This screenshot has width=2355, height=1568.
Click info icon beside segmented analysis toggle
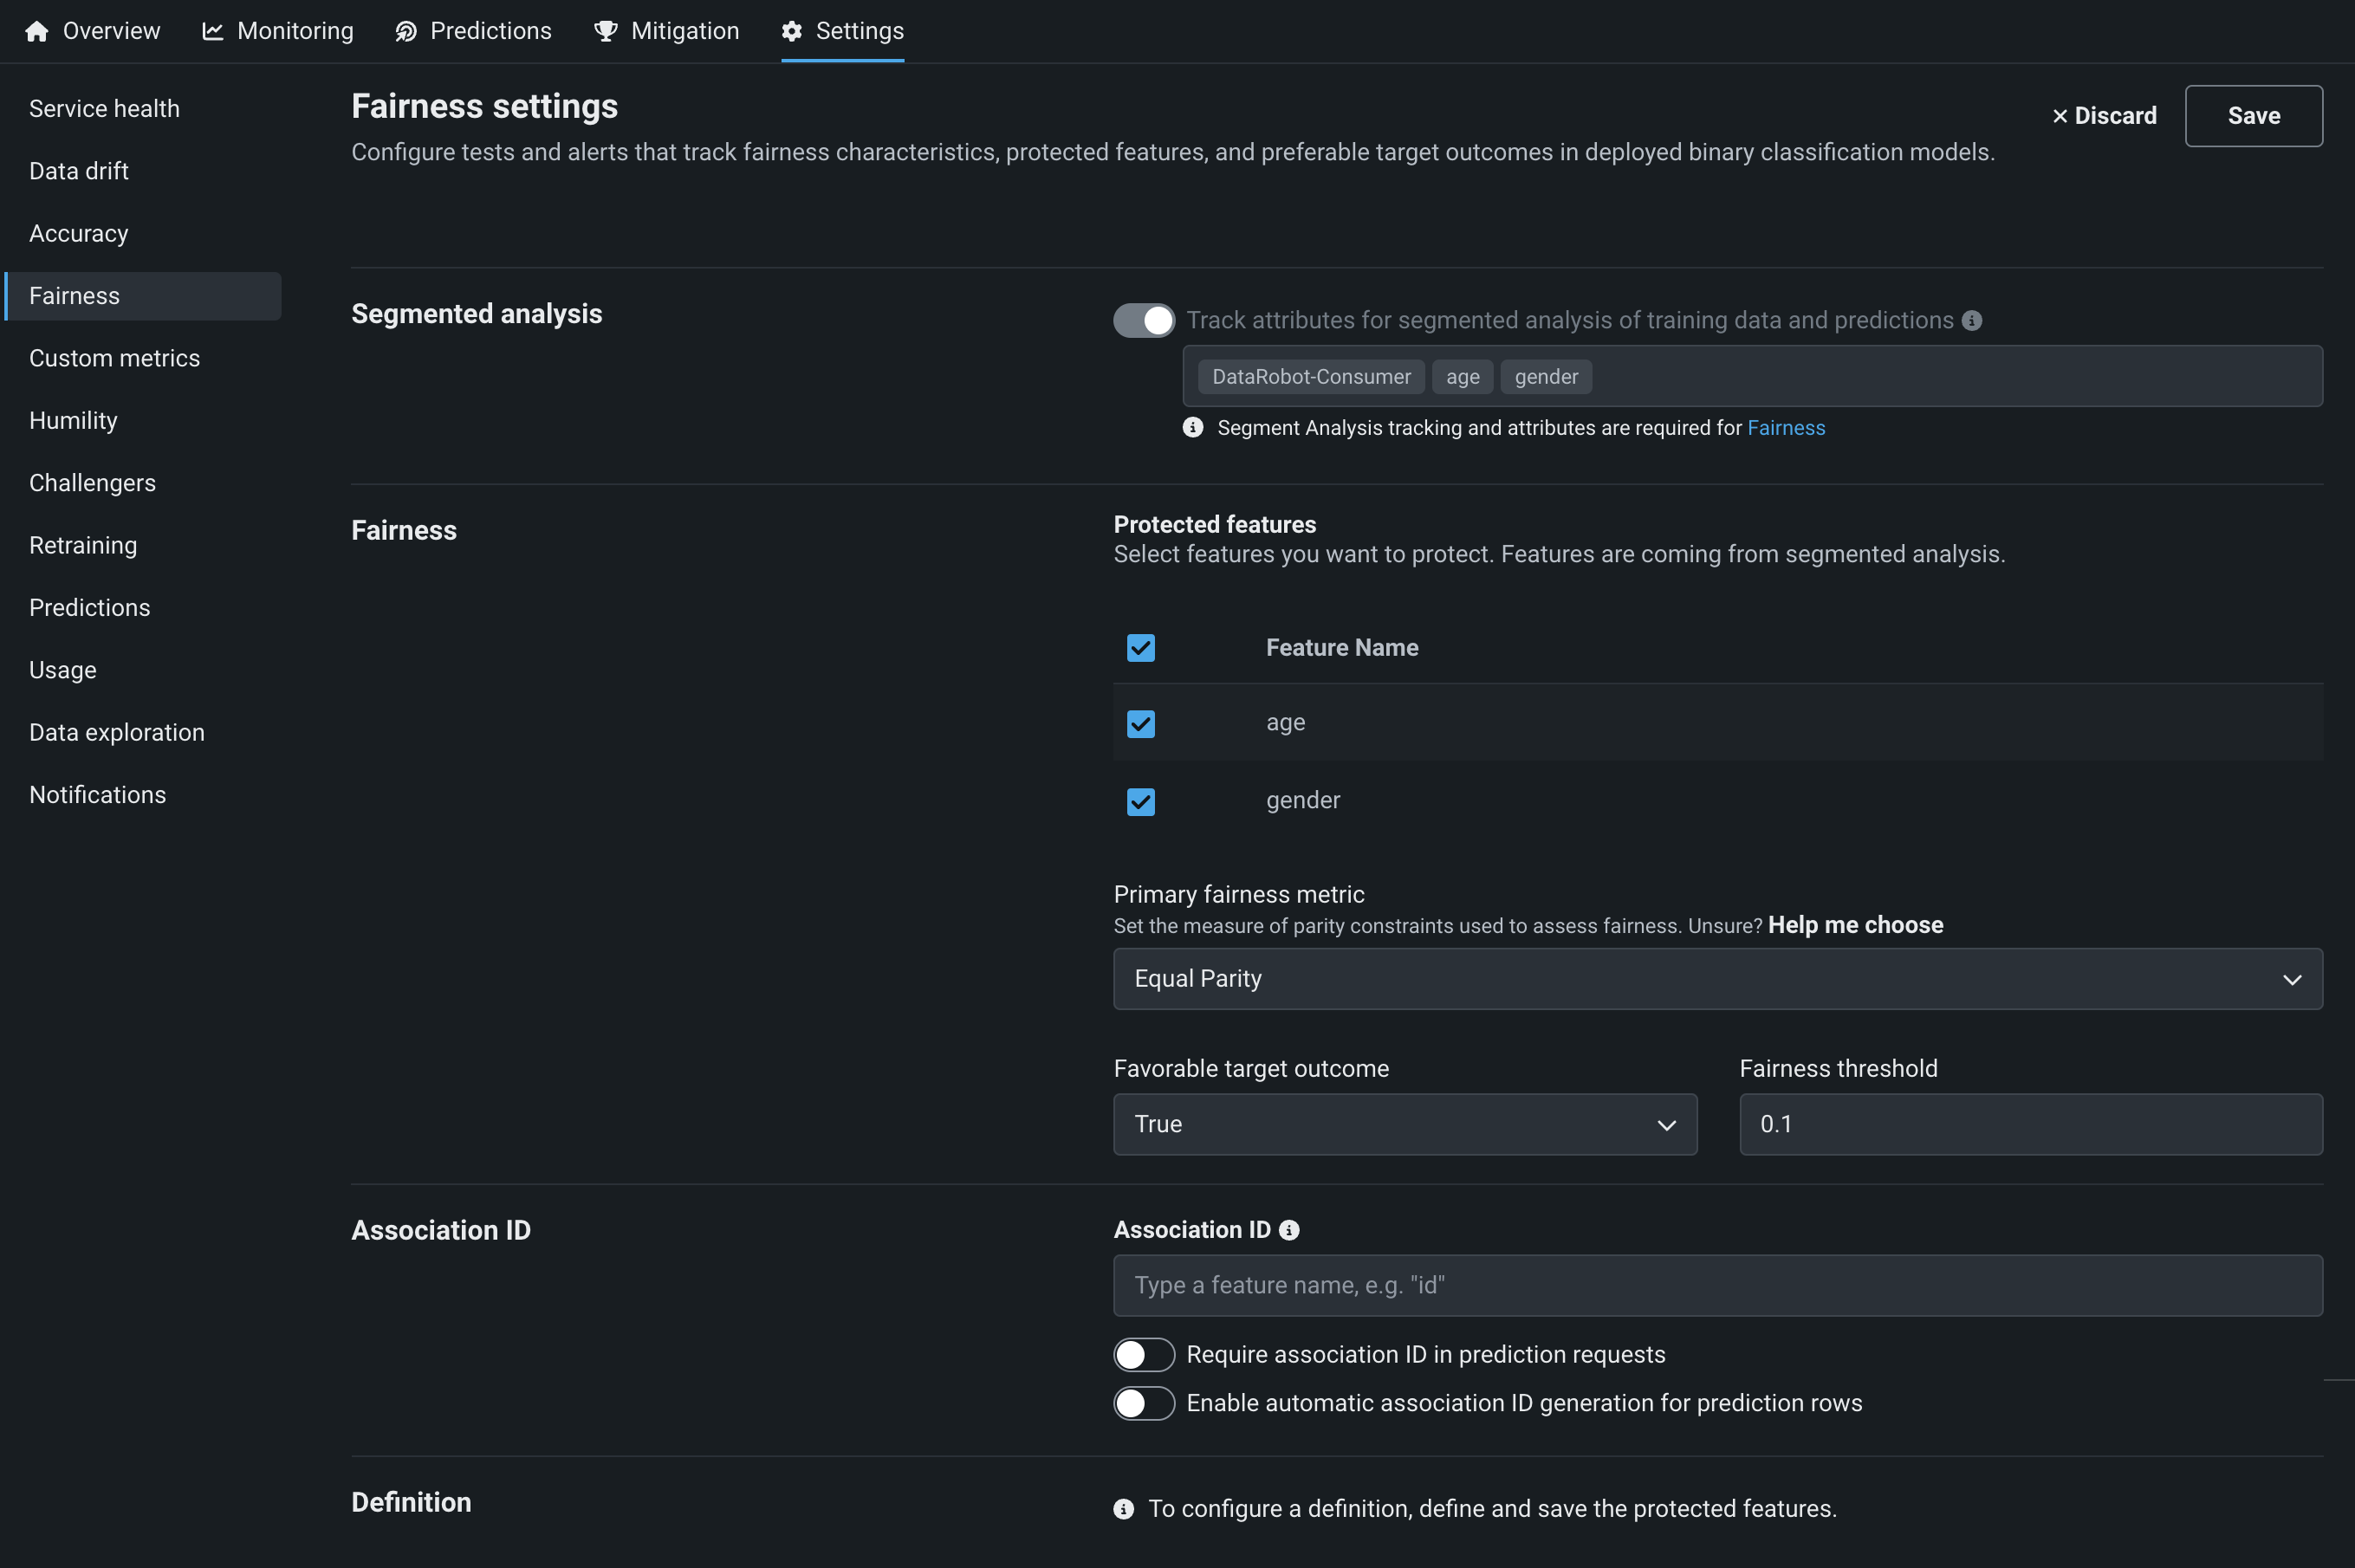[x=1971, y=320]
